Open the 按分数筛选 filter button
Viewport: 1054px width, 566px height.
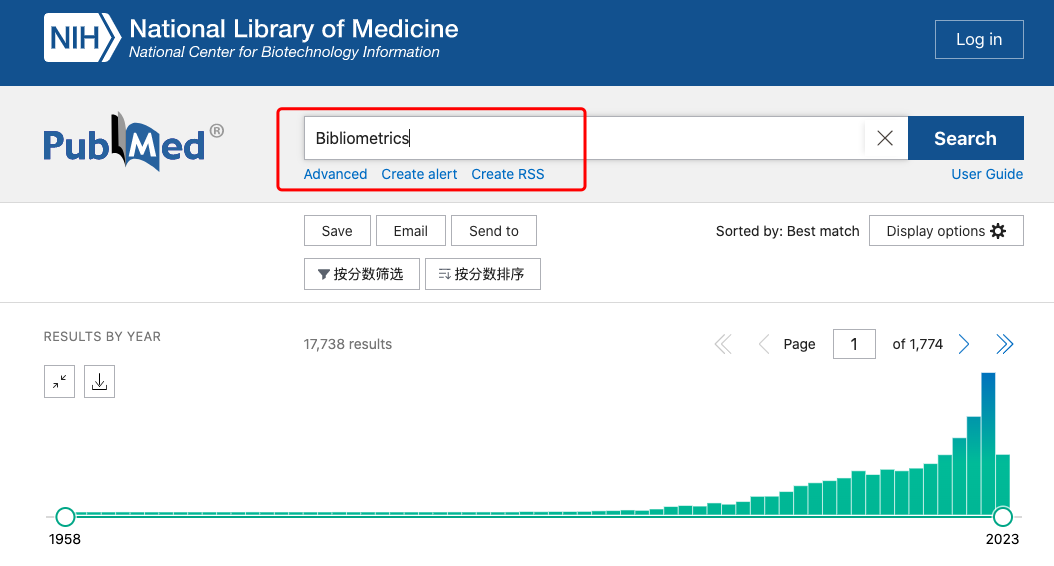[x=361, y=274]
